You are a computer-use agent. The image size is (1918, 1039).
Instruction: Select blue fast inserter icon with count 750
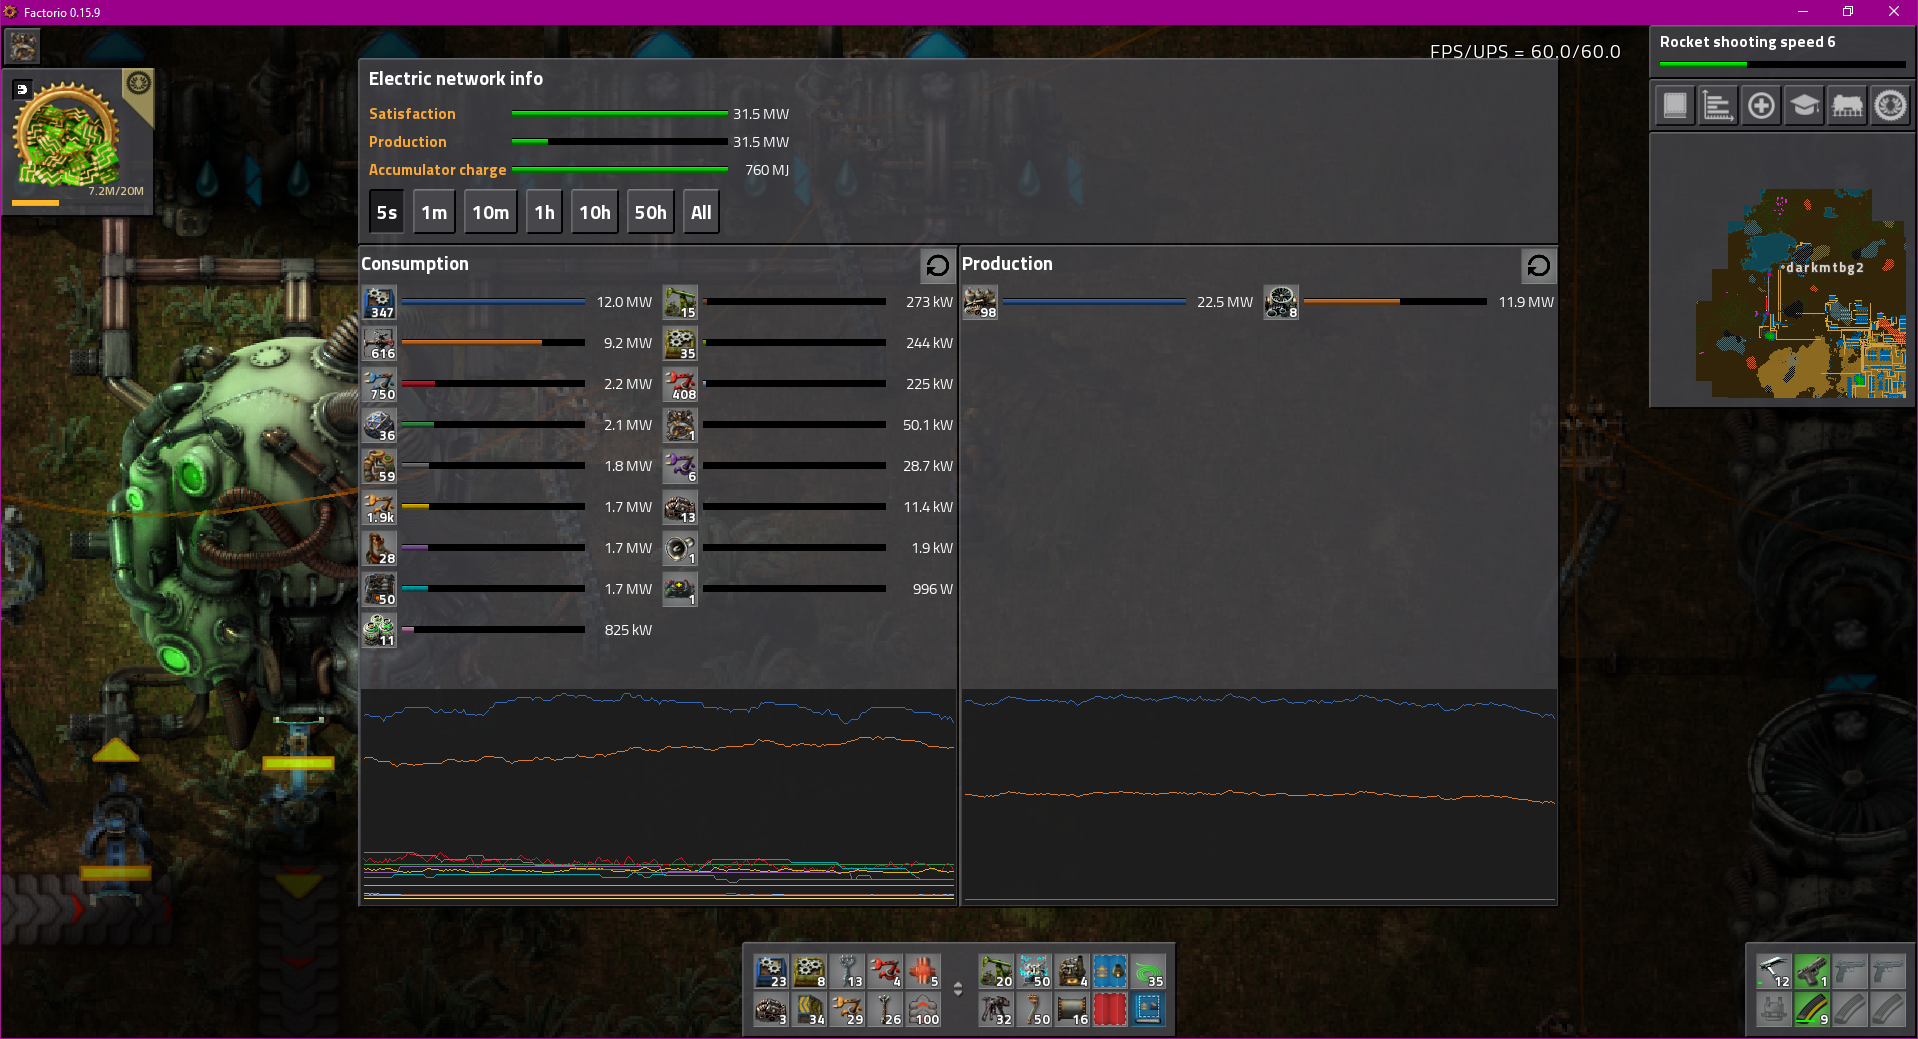[379, 384]
